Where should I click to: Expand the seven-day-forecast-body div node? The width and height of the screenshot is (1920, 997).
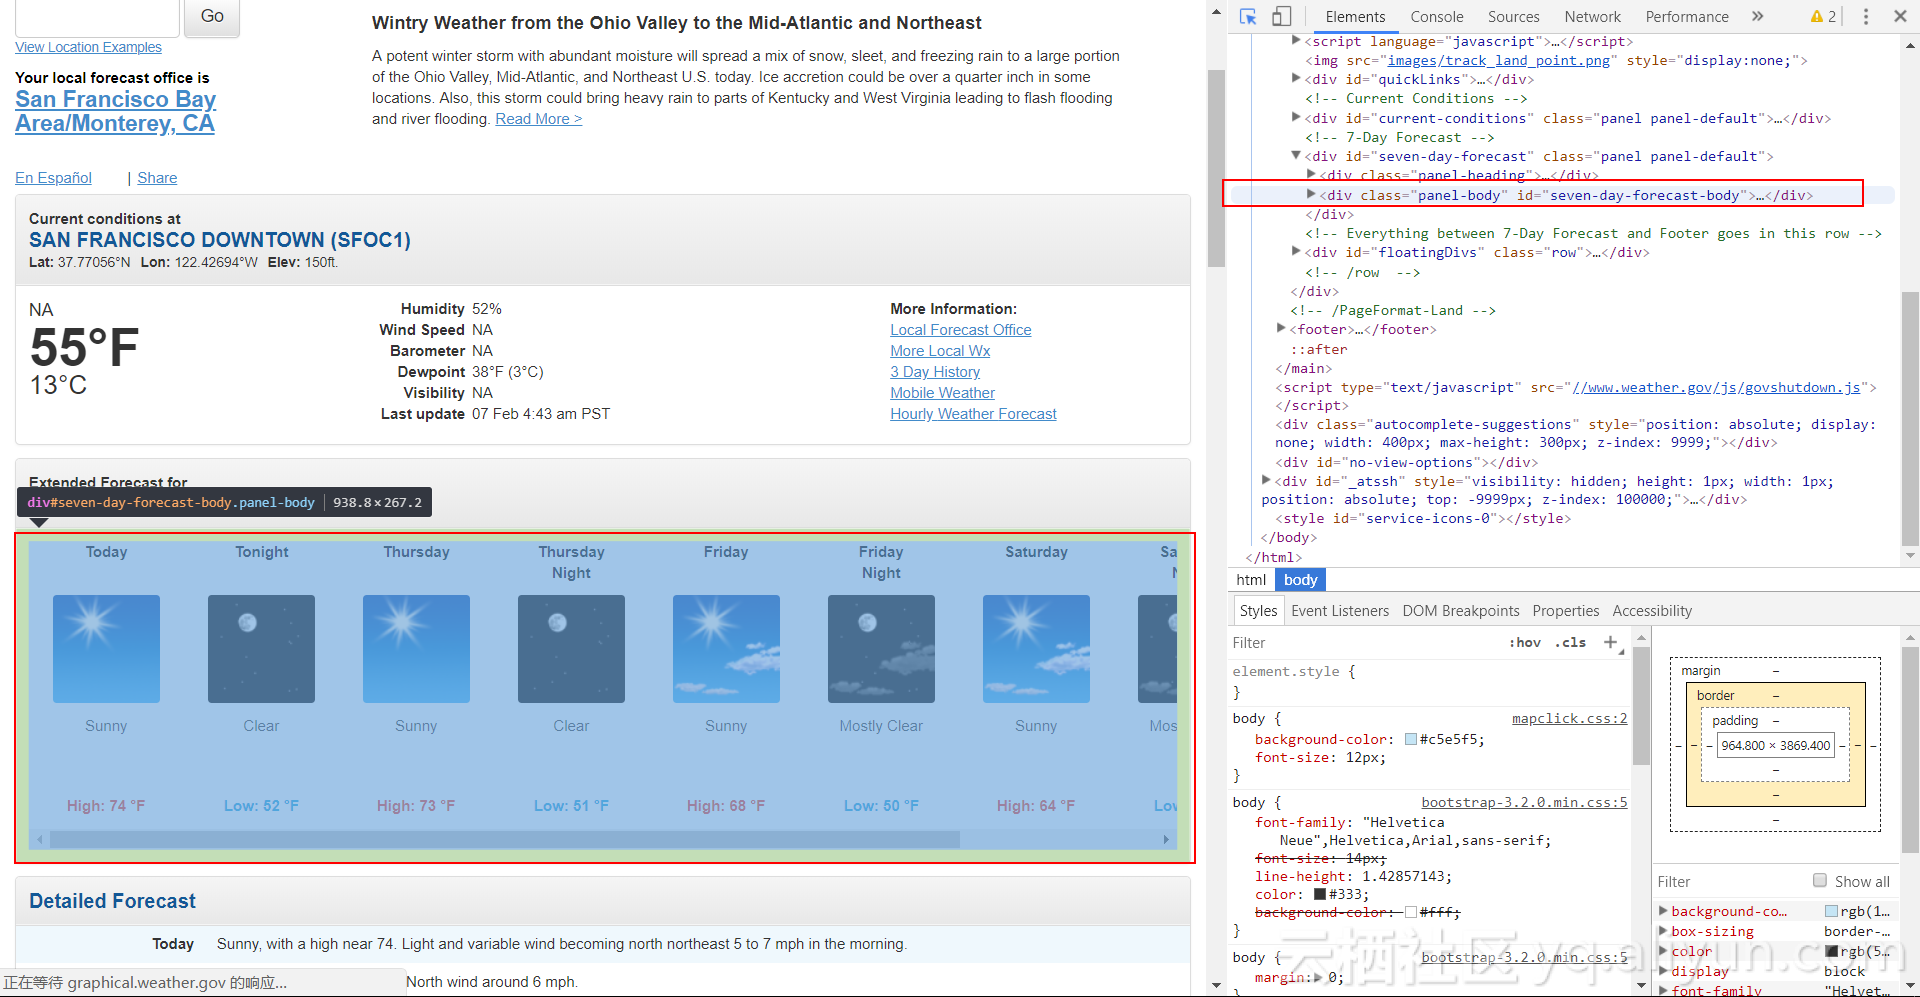coord(1311,194)
